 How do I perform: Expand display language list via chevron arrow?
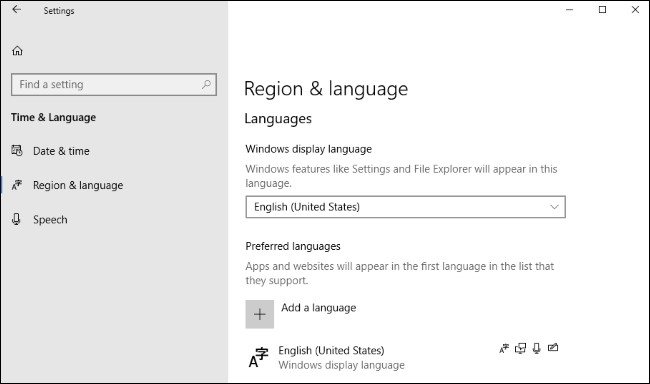coord(554,207)
